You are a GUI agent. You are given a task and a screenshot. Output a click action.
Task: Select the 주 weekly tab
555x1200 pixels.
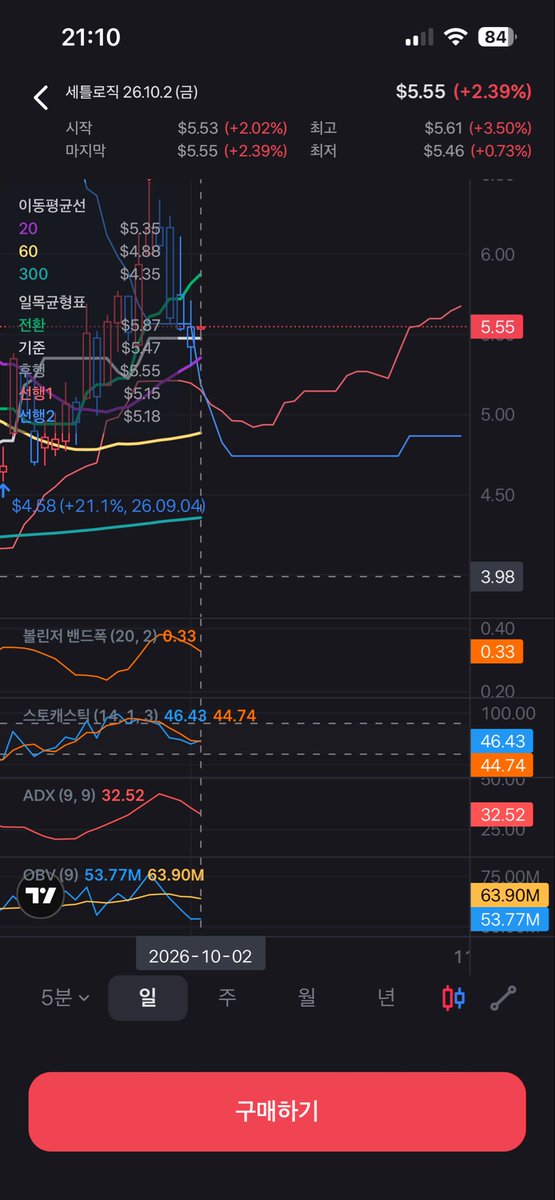(x=227, y=998)
